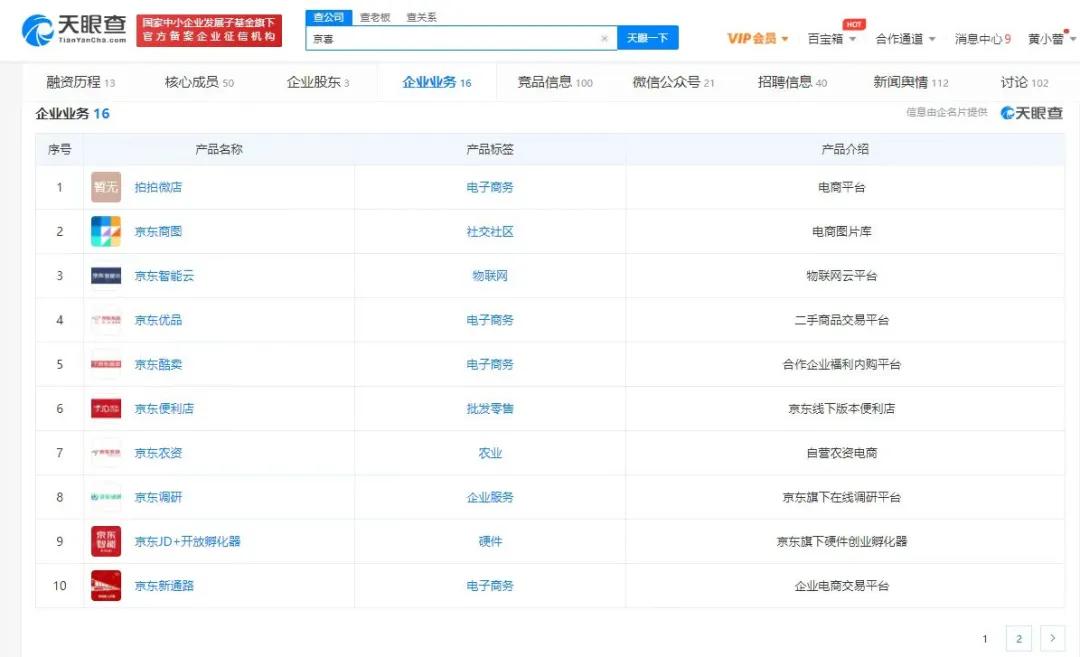Click the next page arrow button
Screen dimensions: 1080x657
click(x=1052, y=638)
